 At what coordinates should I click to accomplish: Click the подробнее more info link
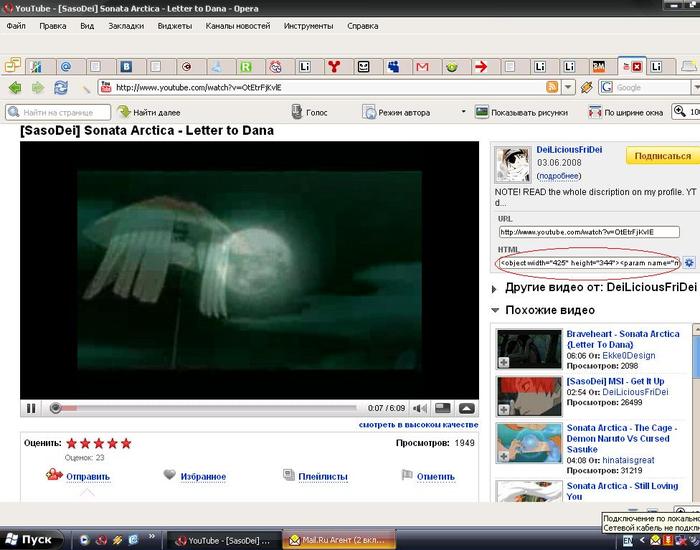click(559, 176)
